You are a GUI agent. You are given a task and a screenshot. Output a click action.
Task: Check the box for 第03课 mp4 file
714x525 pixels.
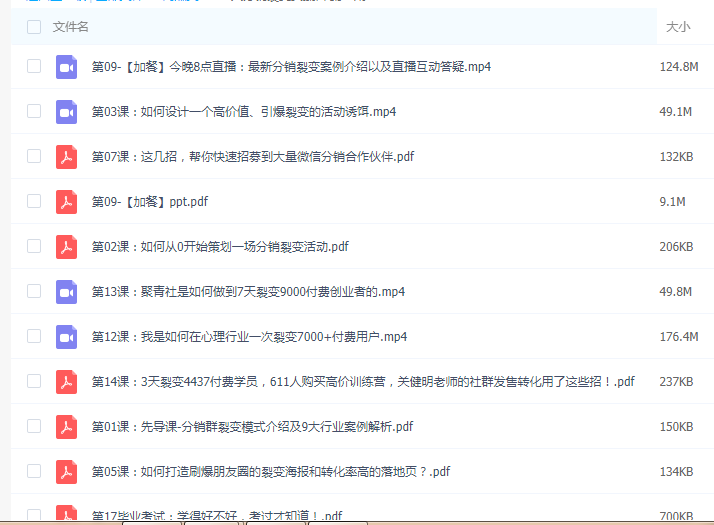click(34, 112)
